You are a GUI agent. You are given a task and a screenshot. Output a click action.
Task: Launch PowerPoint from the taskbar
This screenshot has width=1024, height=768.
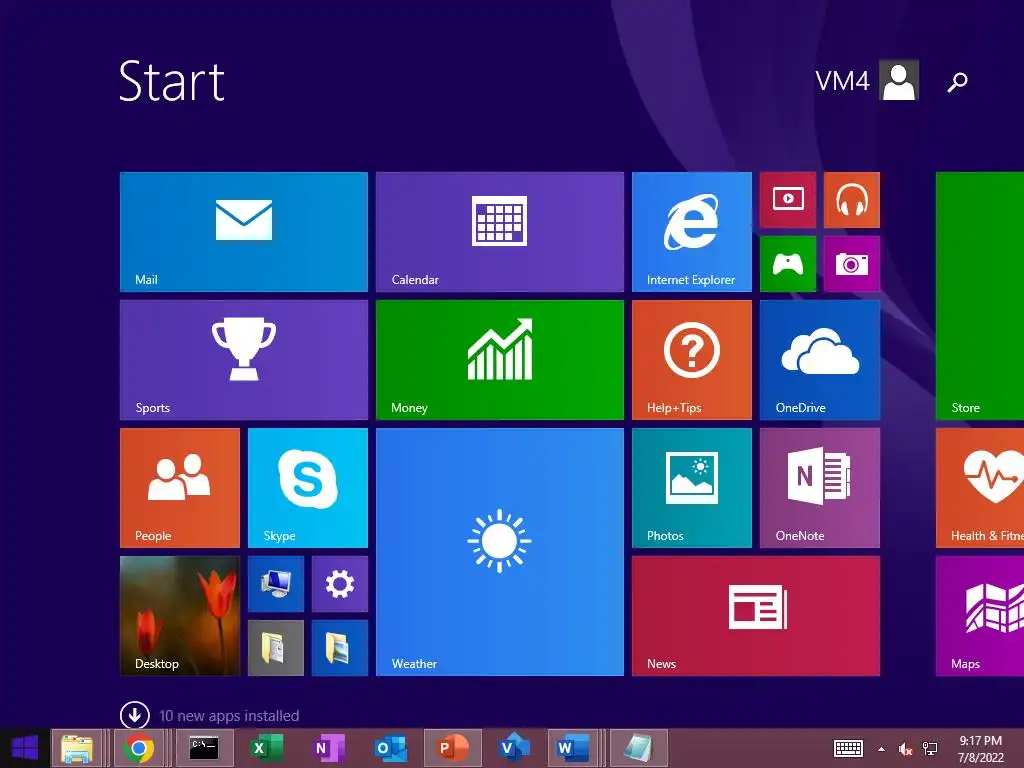click(x=453, y=748)
